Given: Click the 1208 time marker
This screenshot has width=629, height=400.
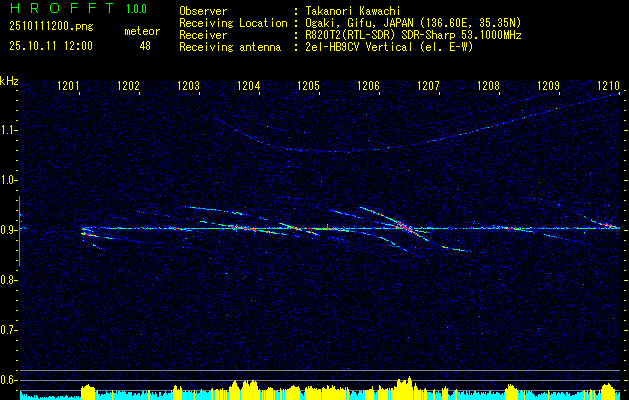Looking at the screenshot, I should pyautogui.click(x=489, y=85).
